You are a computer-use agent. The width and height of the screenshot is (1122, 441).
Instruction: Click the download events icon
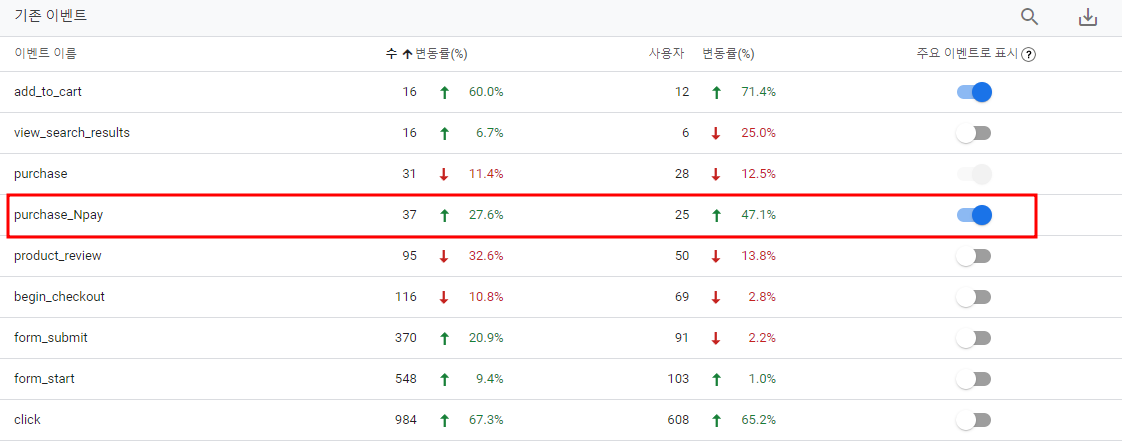click(x=1088, y=17)
